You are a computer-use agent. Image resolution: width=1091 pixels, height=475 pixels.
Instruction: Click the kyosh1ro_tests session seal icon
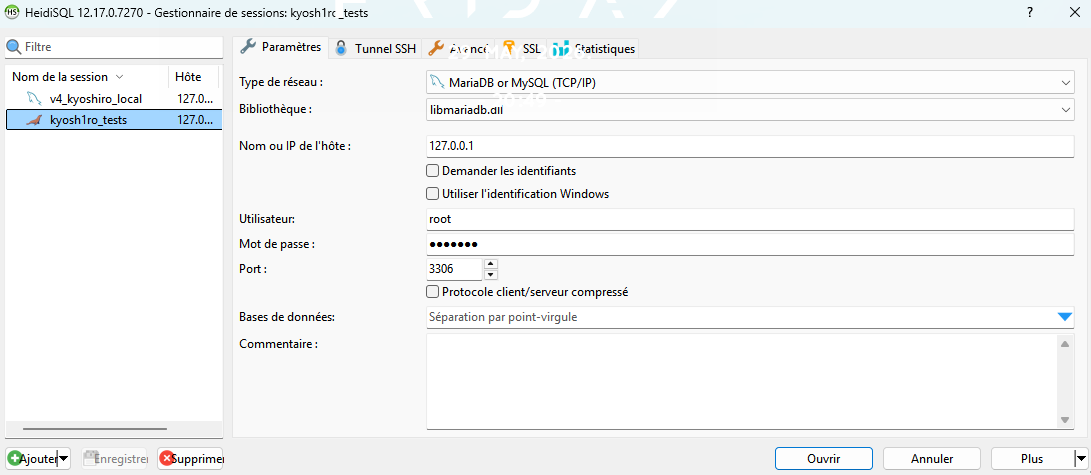[34, 120]
